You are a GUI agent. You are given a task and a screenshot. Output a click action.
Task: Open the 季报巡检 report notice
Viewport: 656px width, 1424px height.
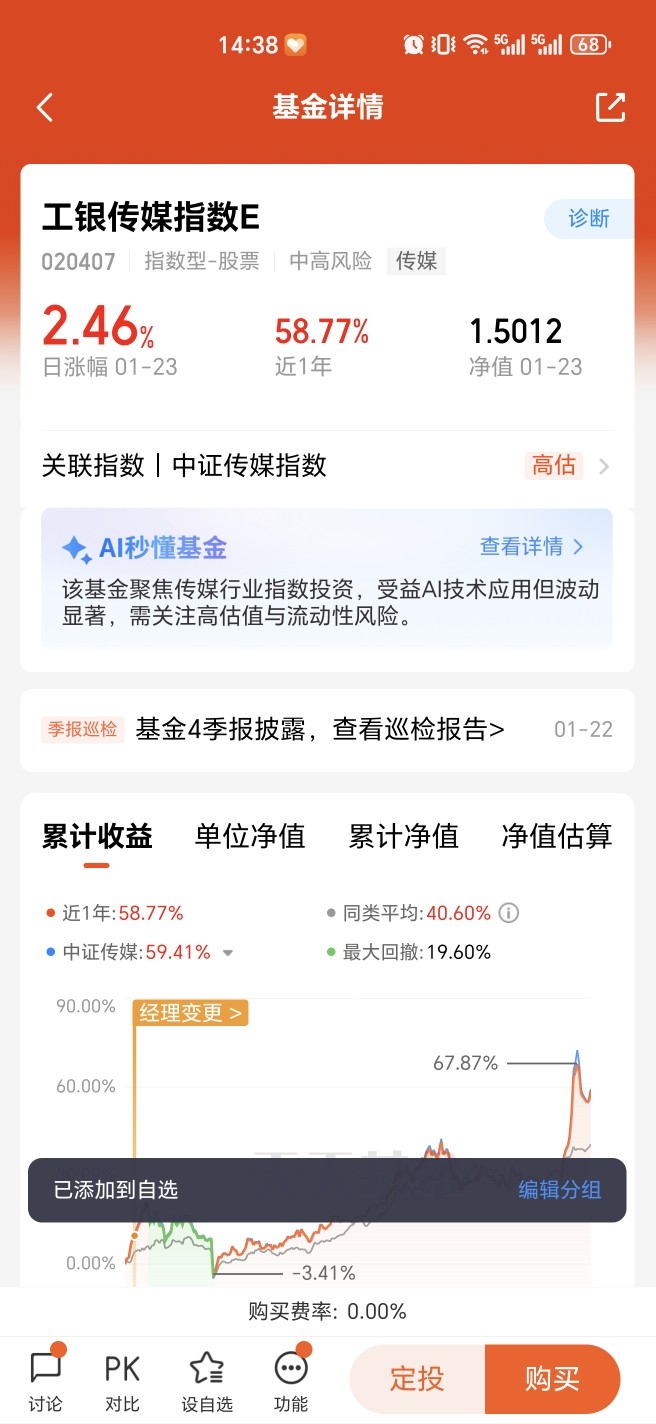click(x=327, y=730)
